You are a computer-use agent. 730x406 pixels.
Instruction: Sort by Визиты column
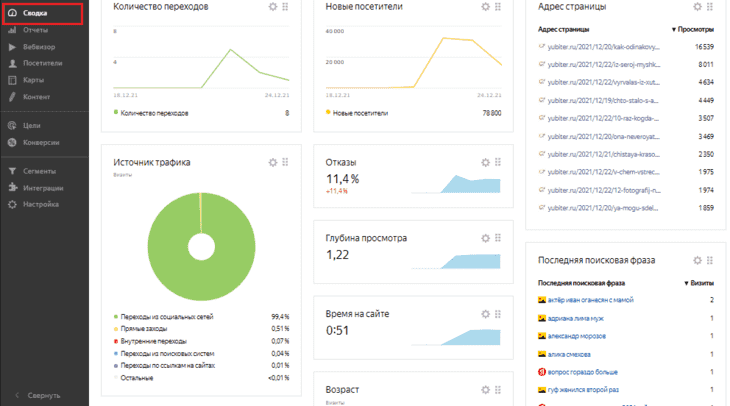pos(699,283)
